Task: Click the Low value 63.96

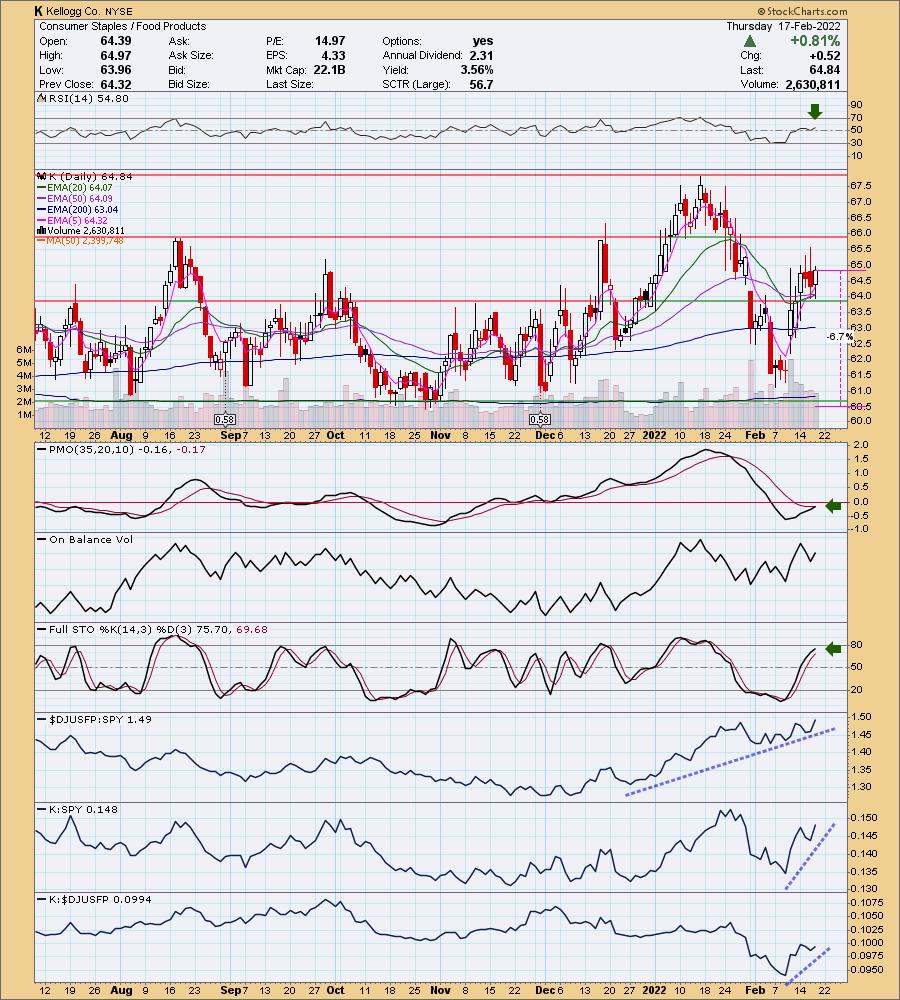Action: point(115,70)
